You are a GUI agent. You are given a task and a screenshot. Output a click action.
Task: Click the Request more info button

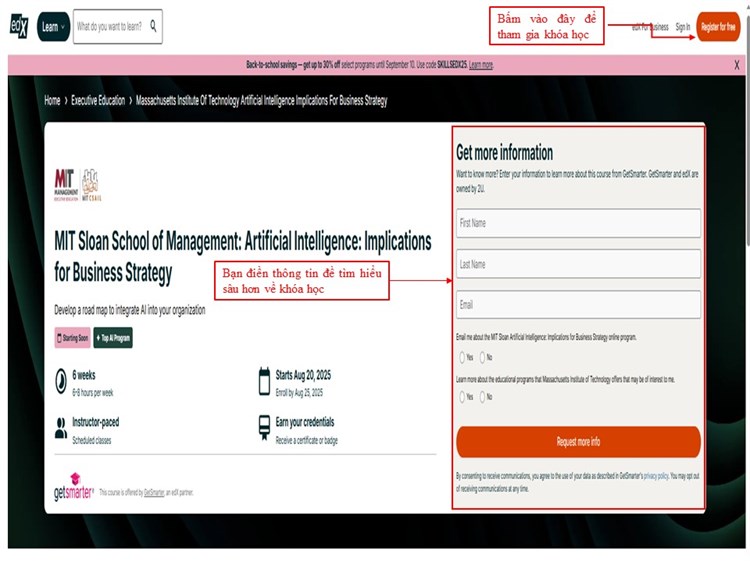[x=578, y=441]
